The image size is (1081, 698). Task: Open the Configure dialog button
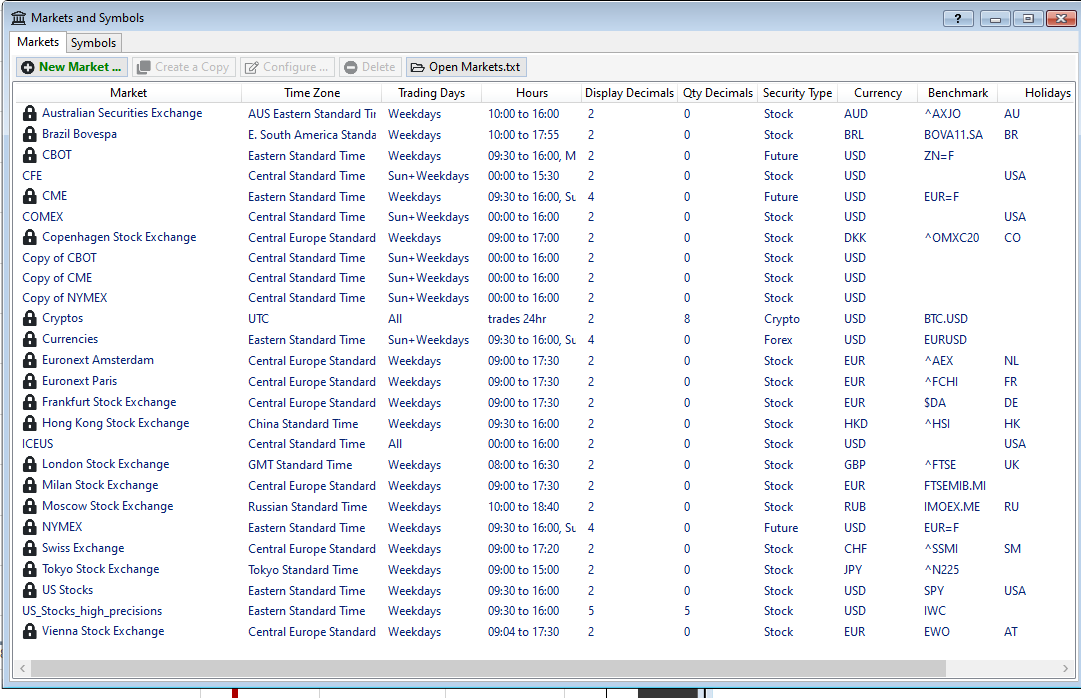(287, 67)
